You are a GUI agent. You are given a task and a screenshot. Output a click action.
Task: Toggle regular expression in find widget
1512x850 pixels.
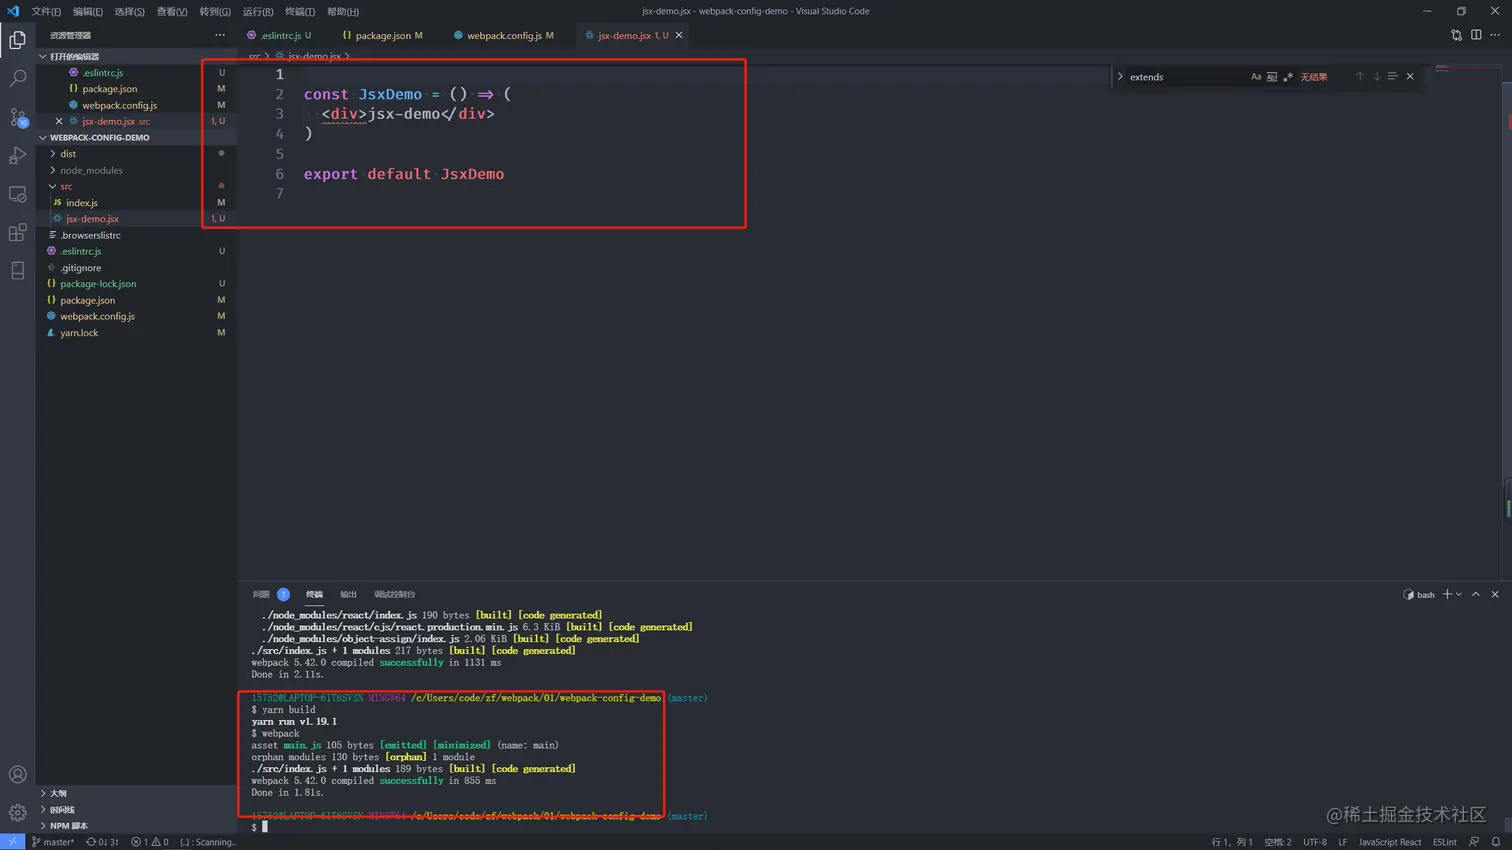coord(1288,76)
